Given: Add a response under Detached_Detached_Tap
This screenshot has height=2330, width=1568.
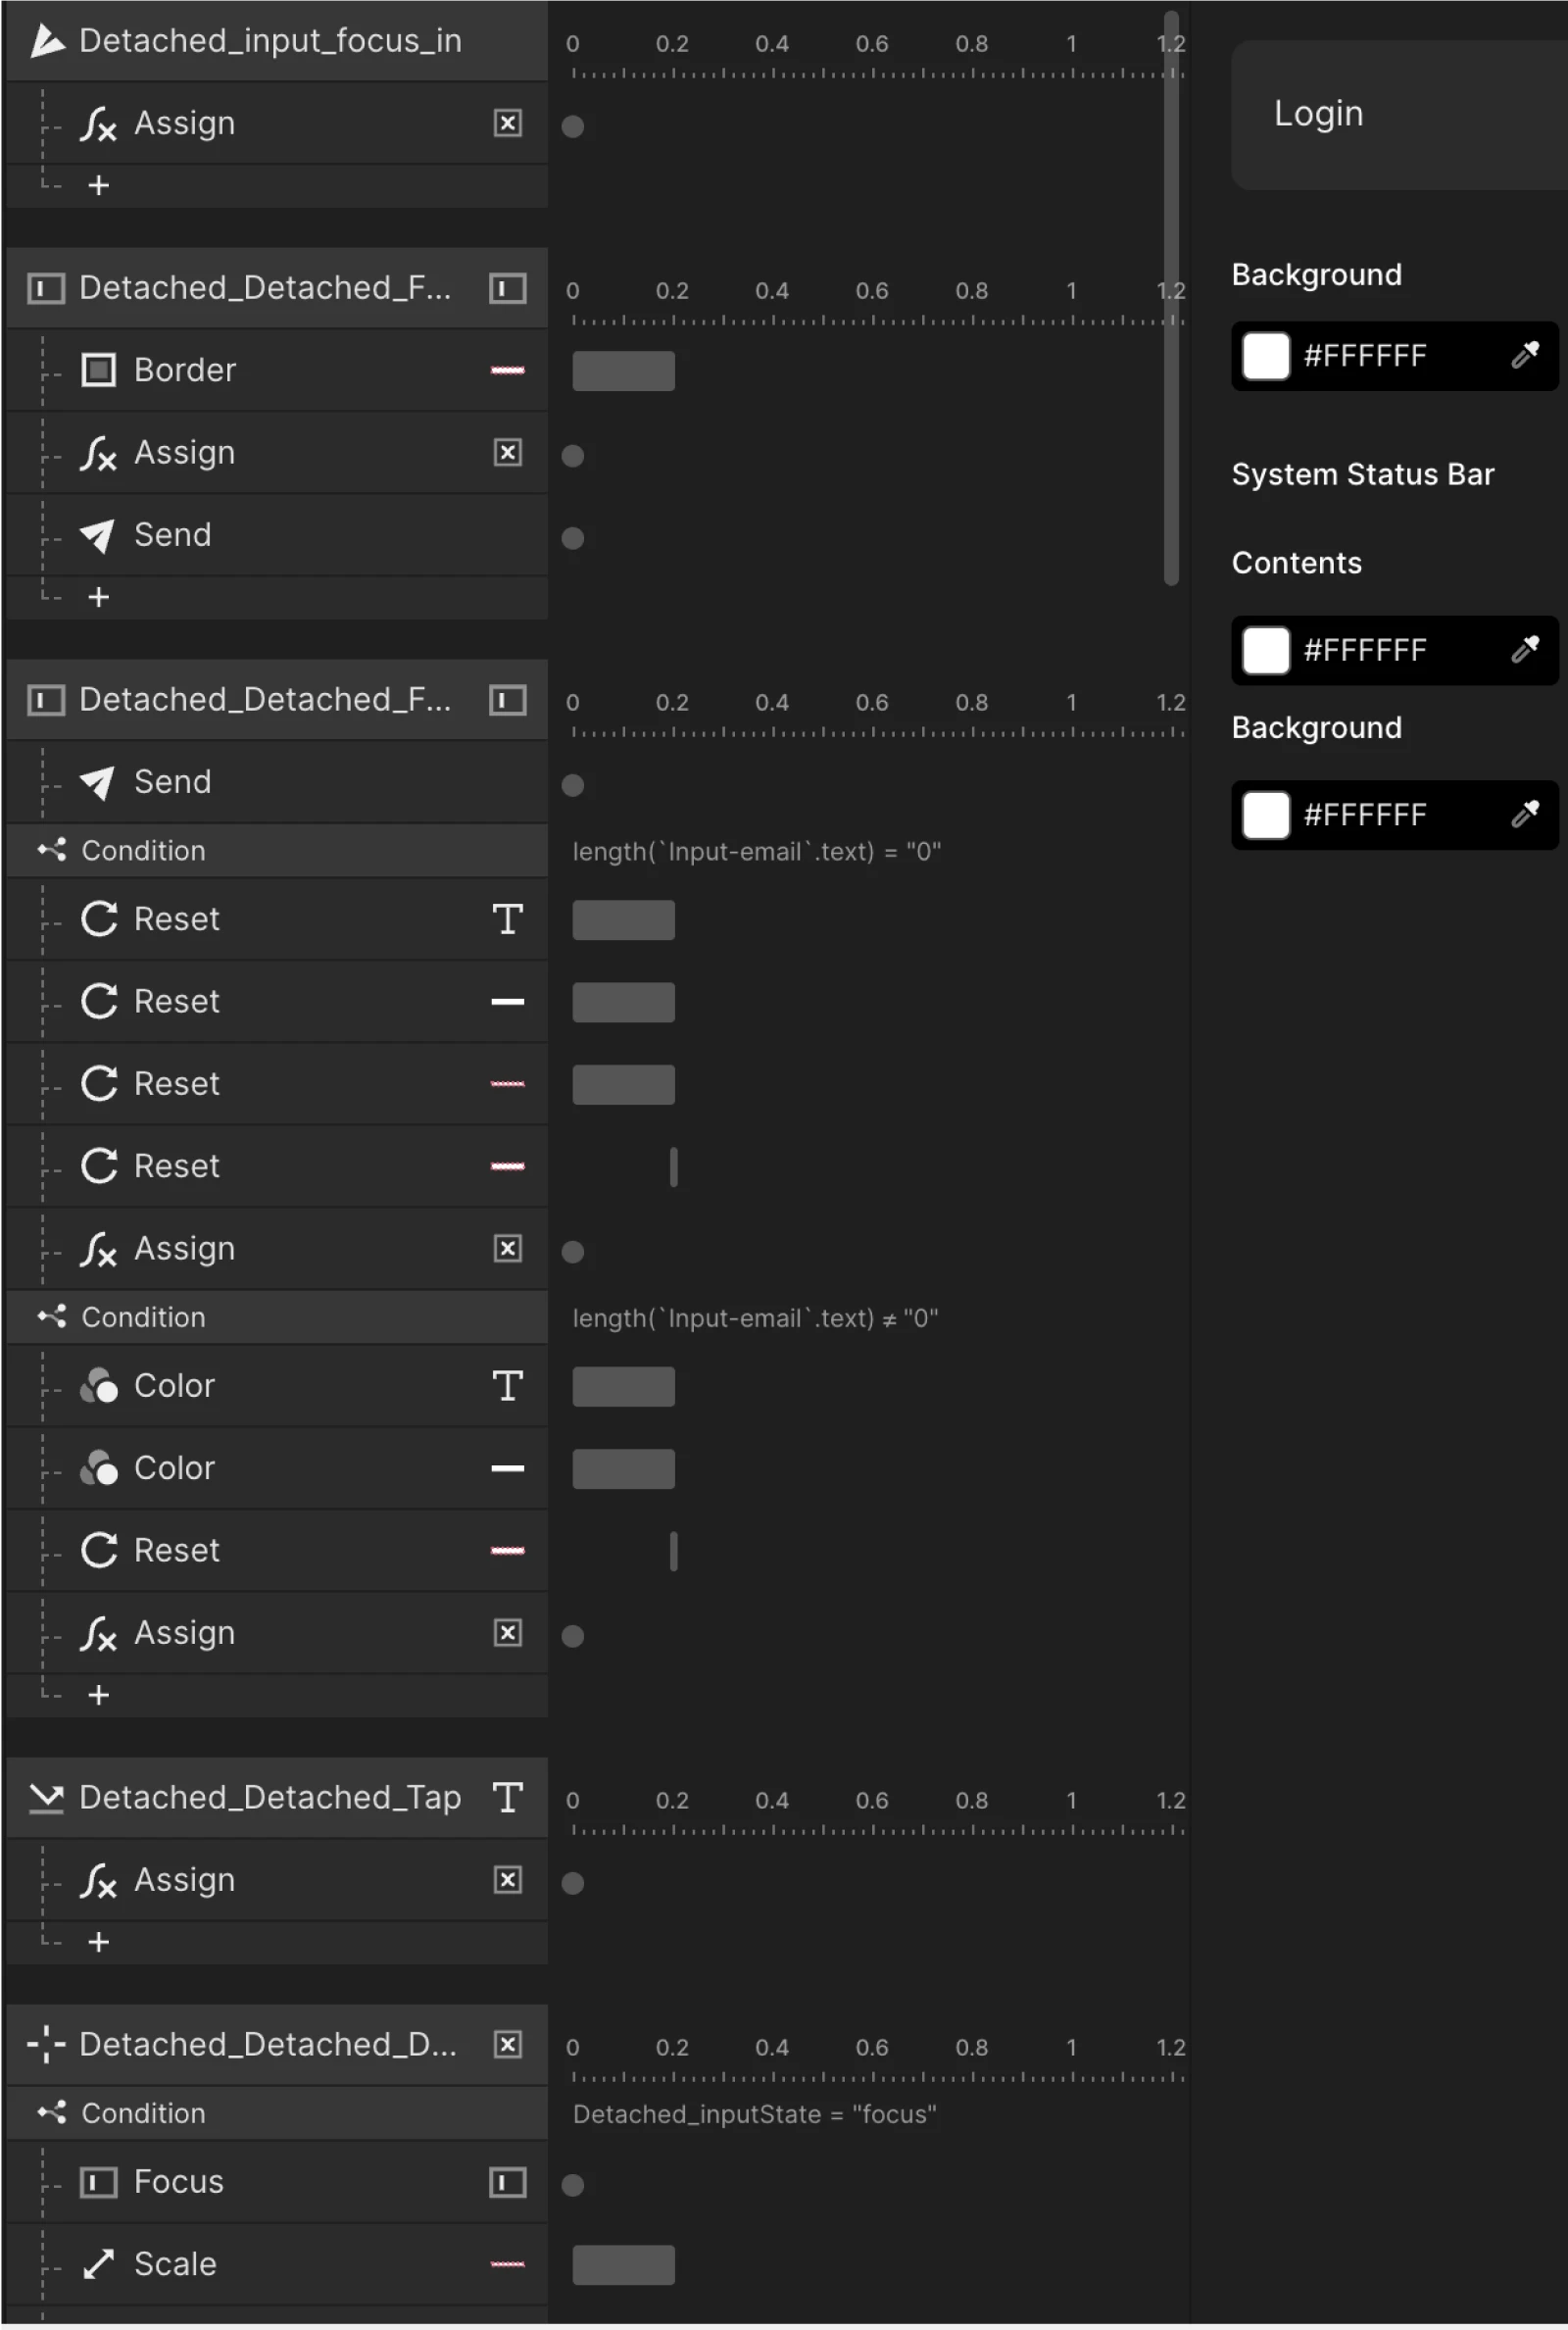Looking at the screenshot, I should tap(98, 1943).
